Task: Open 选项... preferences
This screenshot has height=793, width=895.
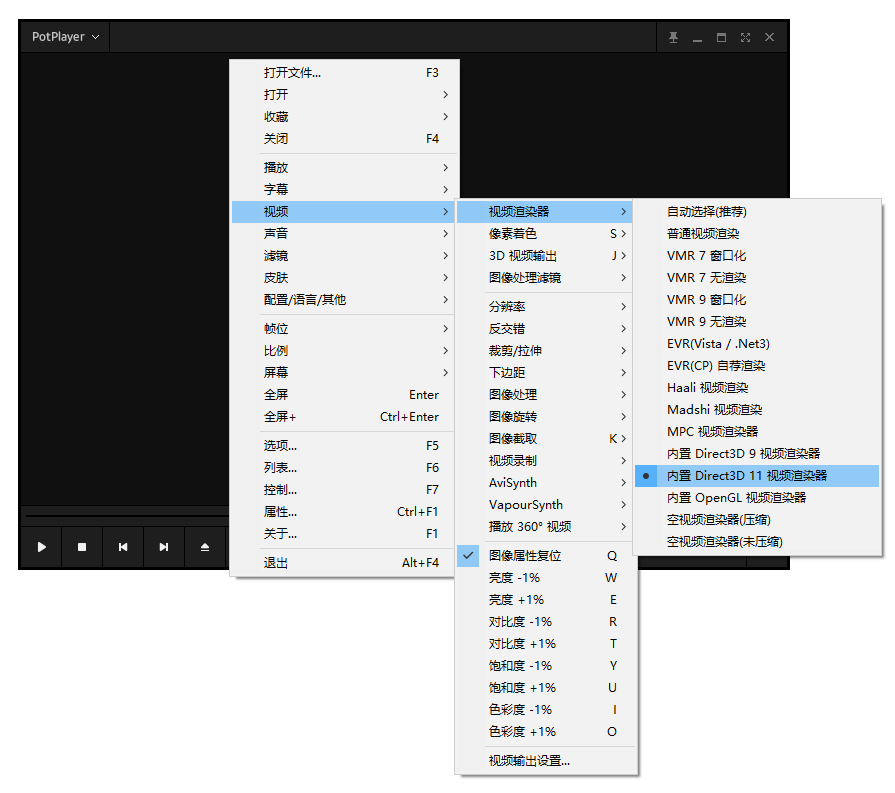Action: click(342, 445)
